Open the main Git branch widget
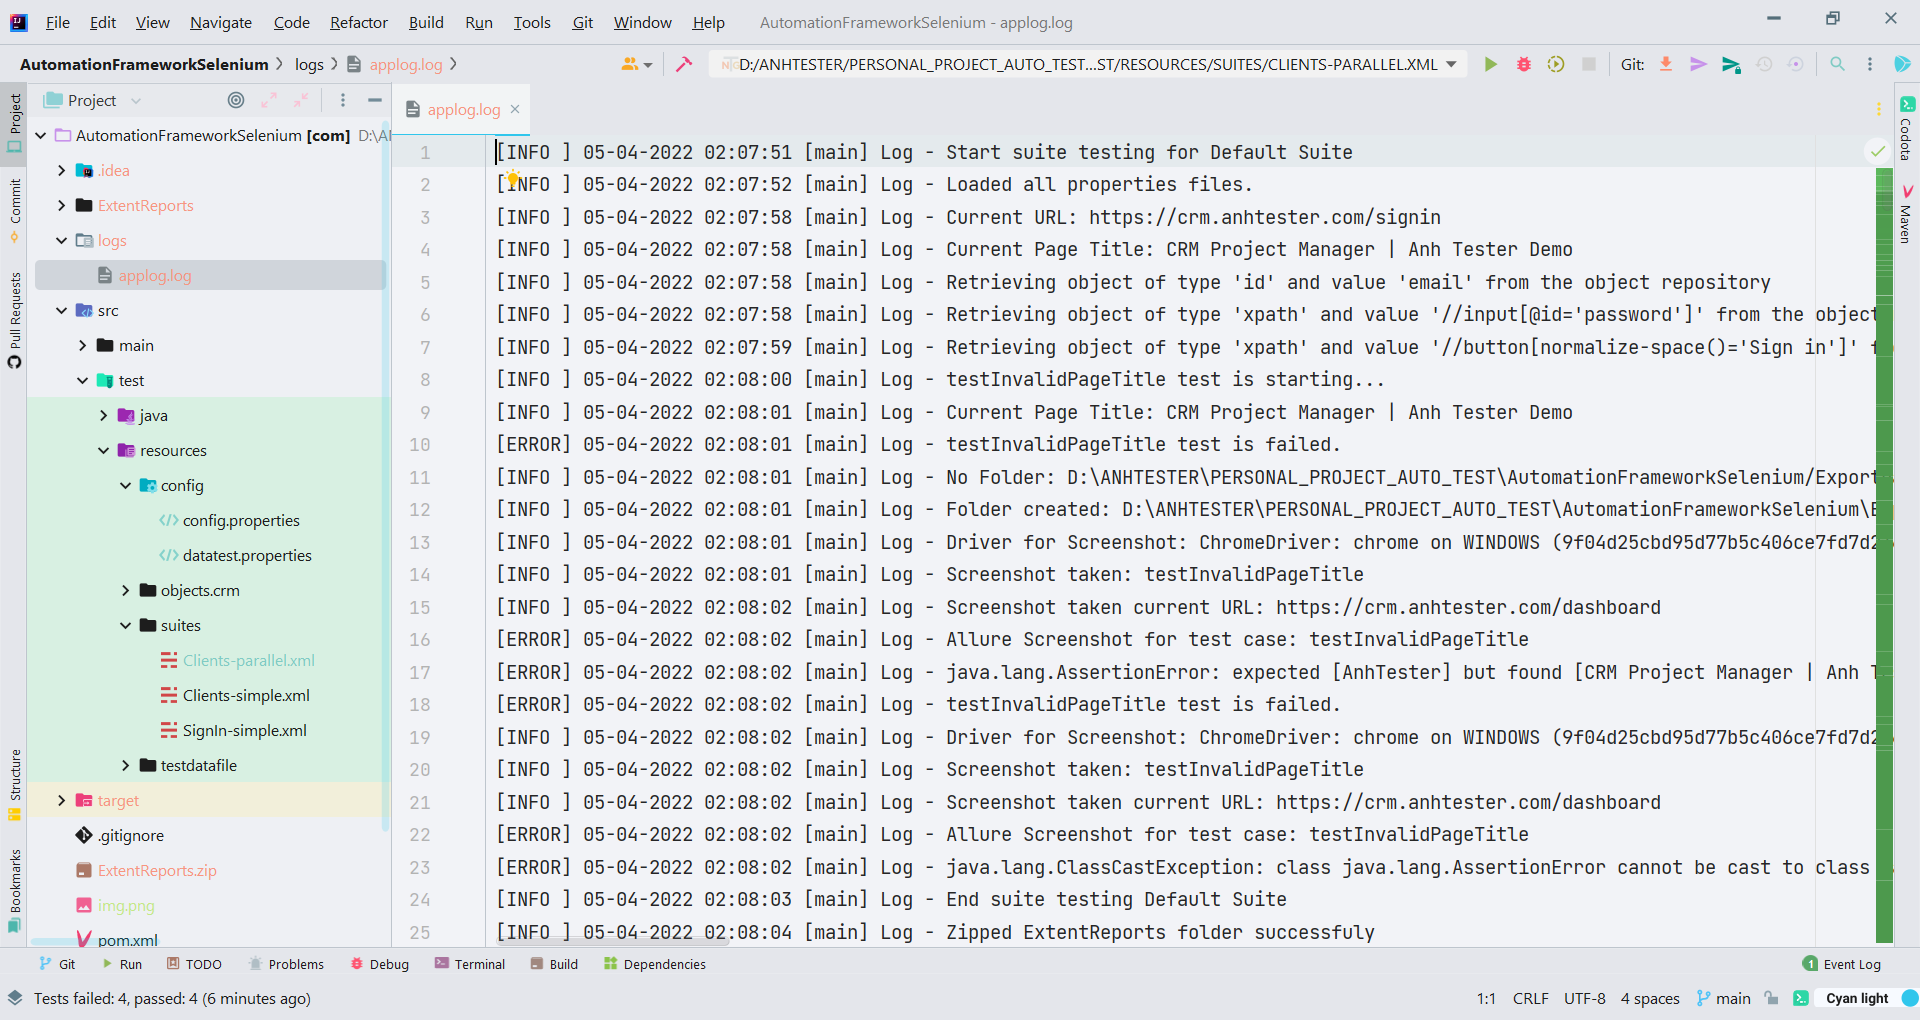The width and height of the screenshot is (1920, 1020). (x=1724, y=998)
